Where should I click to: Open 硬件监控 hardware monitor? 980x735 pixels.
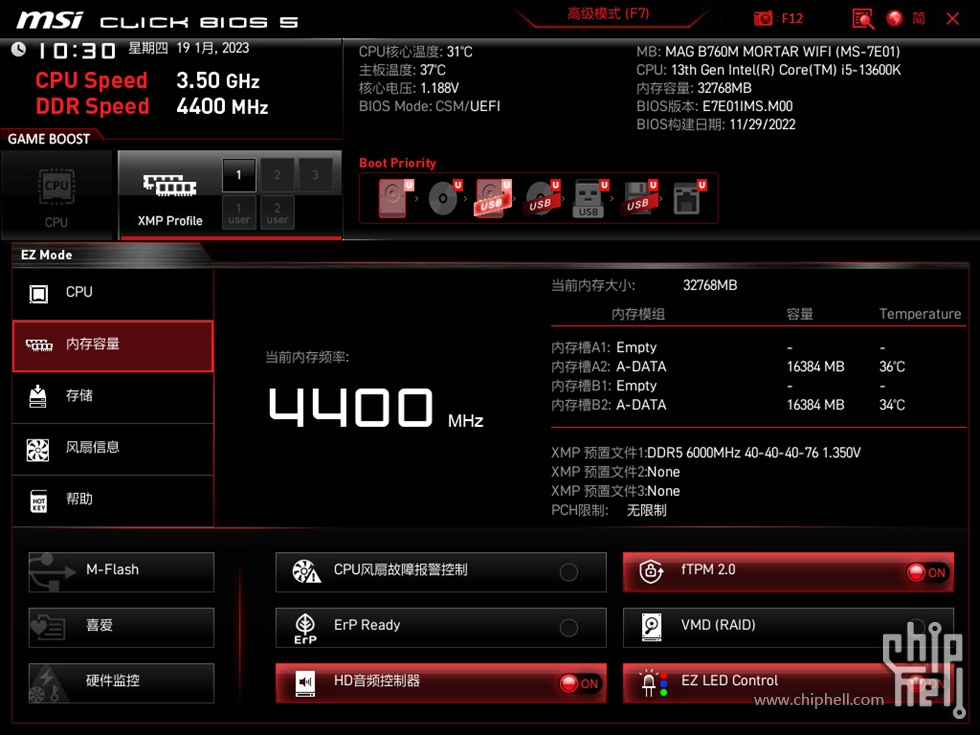click(121, 683)
